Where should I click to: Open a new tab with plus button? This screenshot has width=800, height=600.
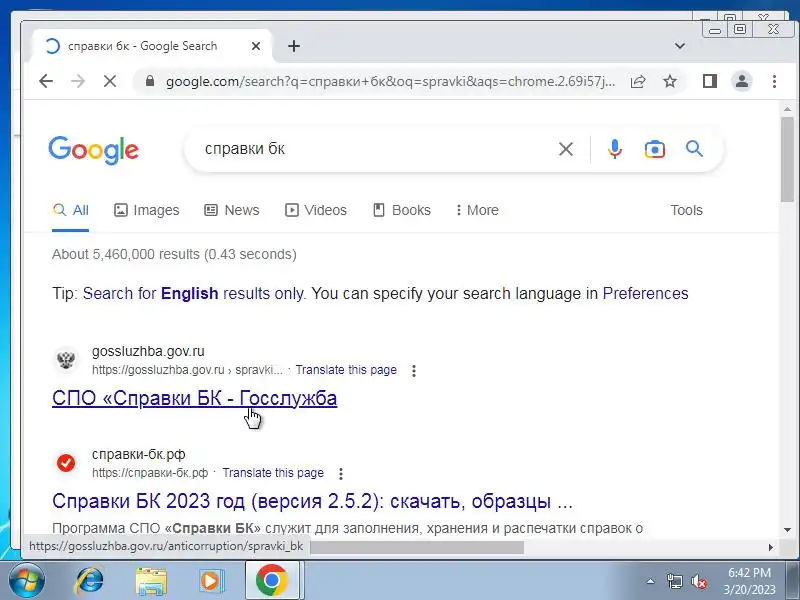[294, 46]
